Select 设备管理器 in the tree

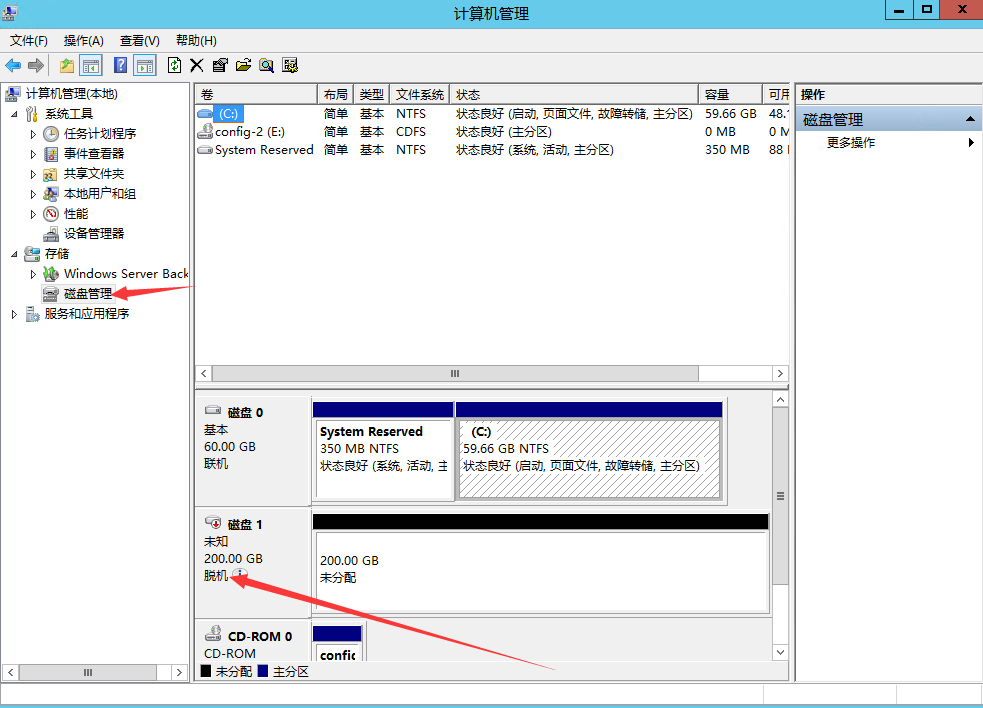94,234
